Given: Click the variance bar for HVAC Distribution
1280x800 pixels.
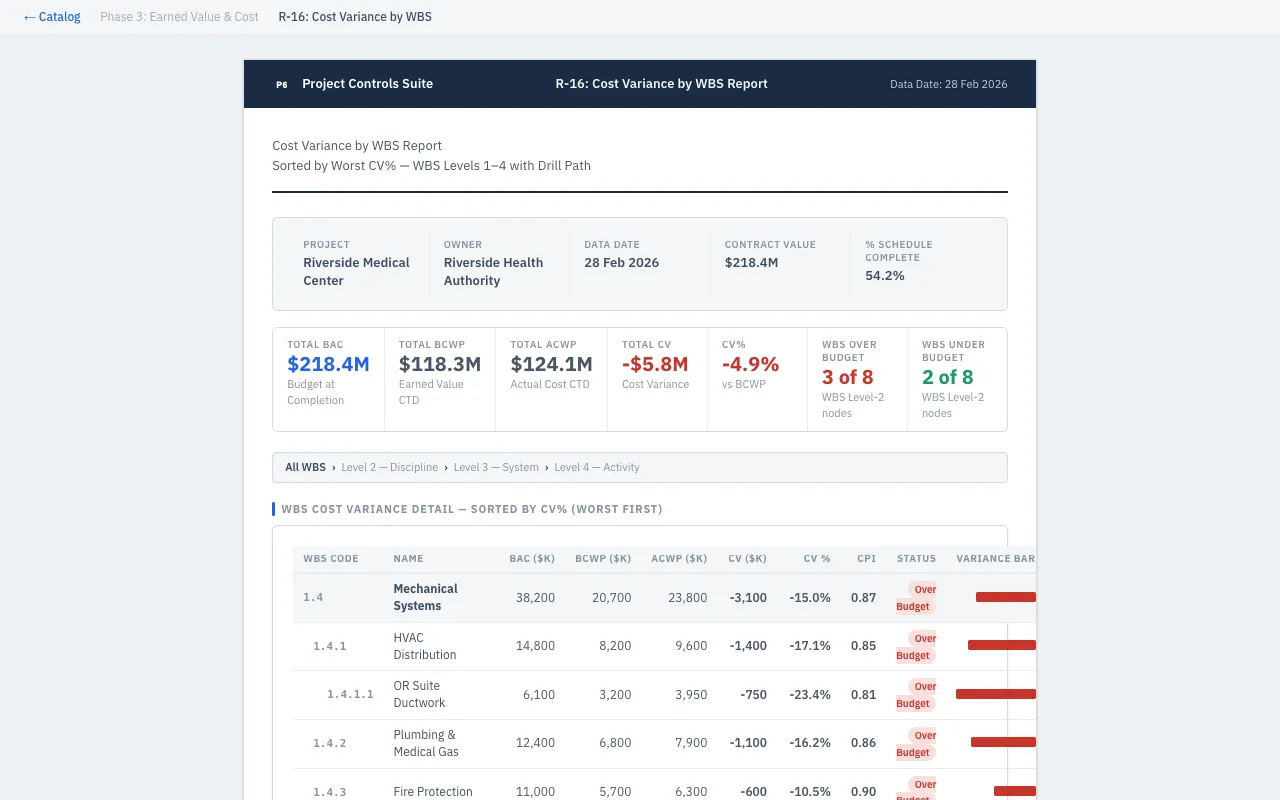Looking at the screenshot, I should (1001, 645).
